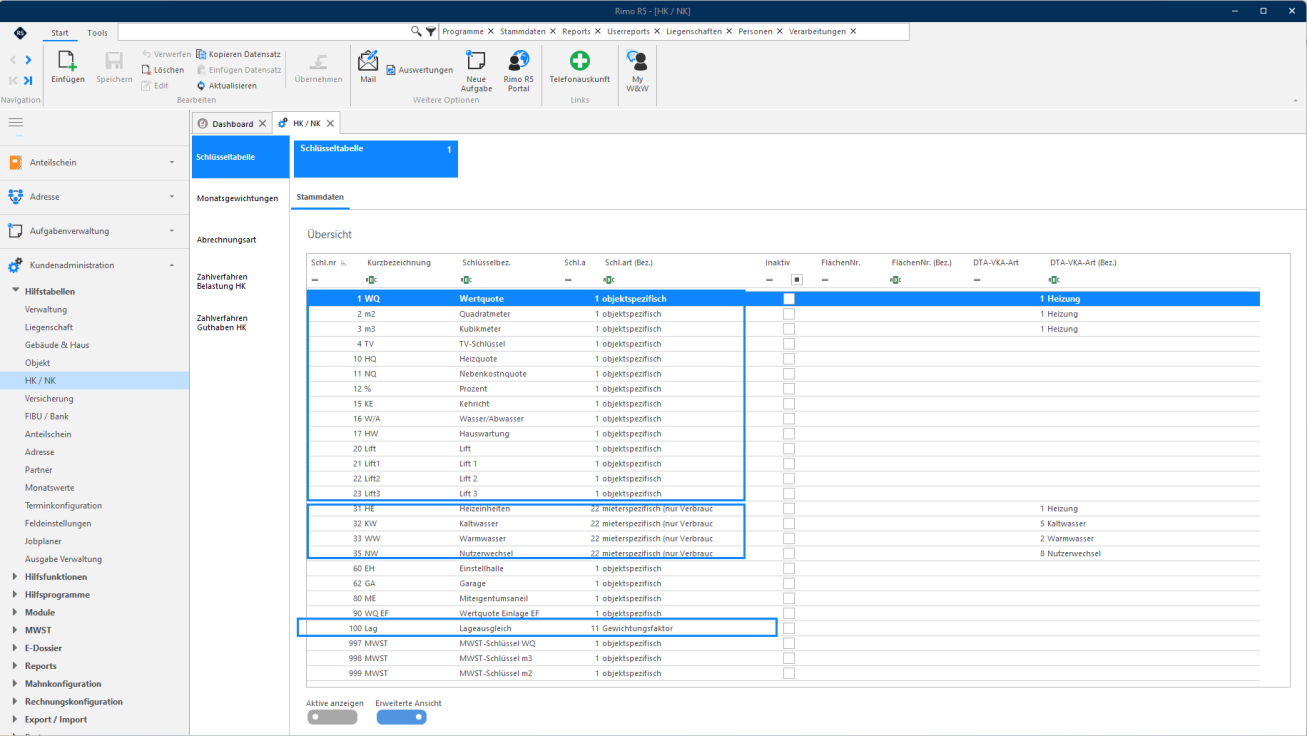Switch to the Tools ribbon tab

(97, 33)
